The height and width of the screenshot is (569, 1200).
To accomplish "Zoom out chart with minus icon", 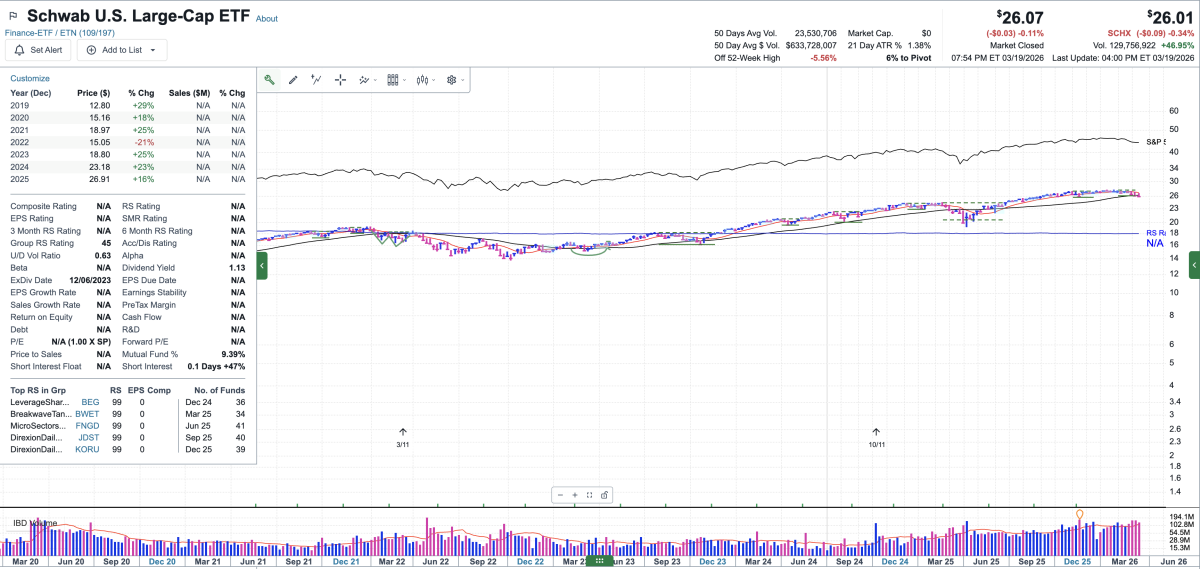I will (561, 495).
